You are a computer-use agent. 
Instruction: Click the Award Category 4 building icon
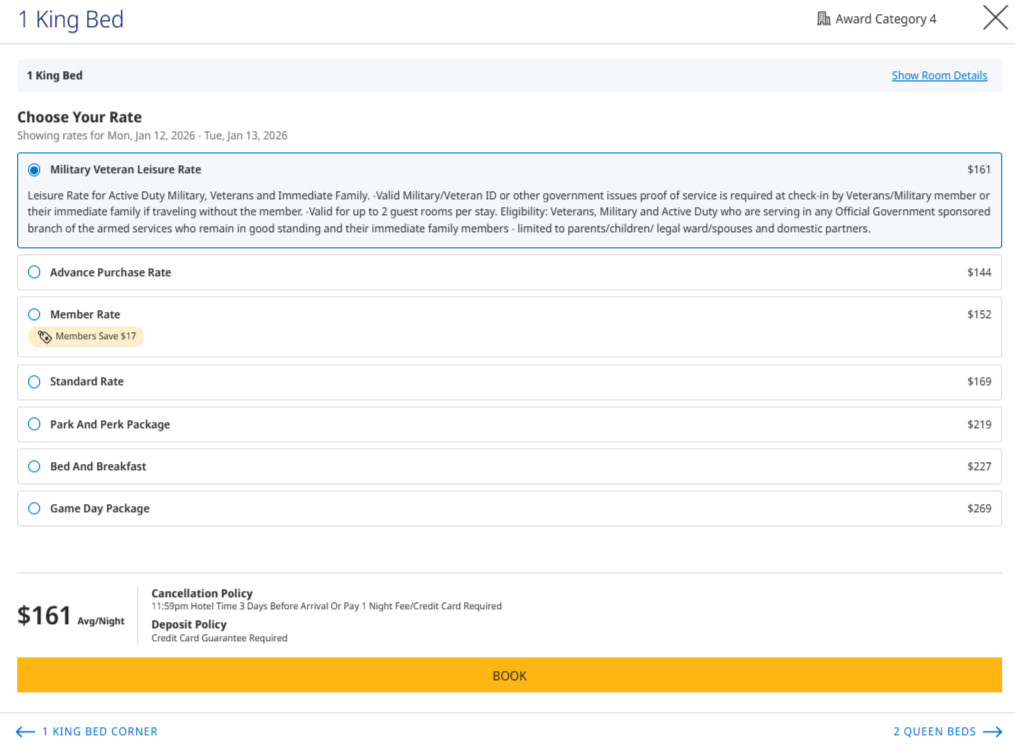click(x=824, y=19)
